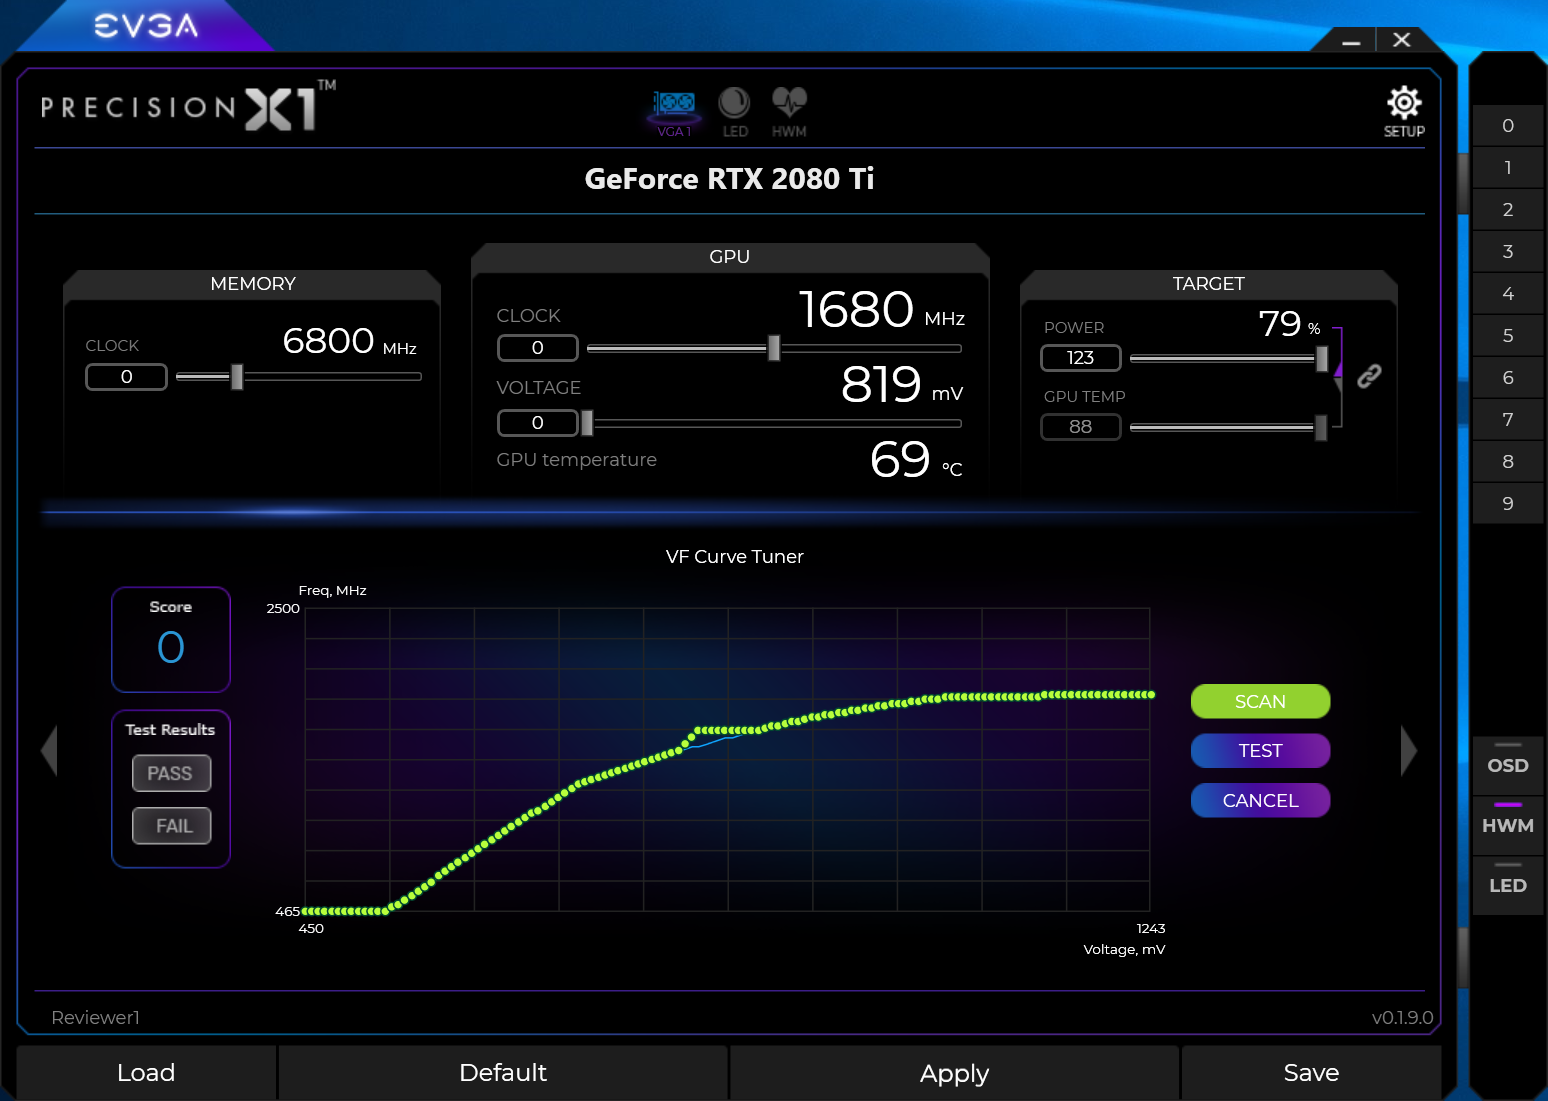Select profile slot 1
The image size is (1548, 1101).
tap(1508, 168)
